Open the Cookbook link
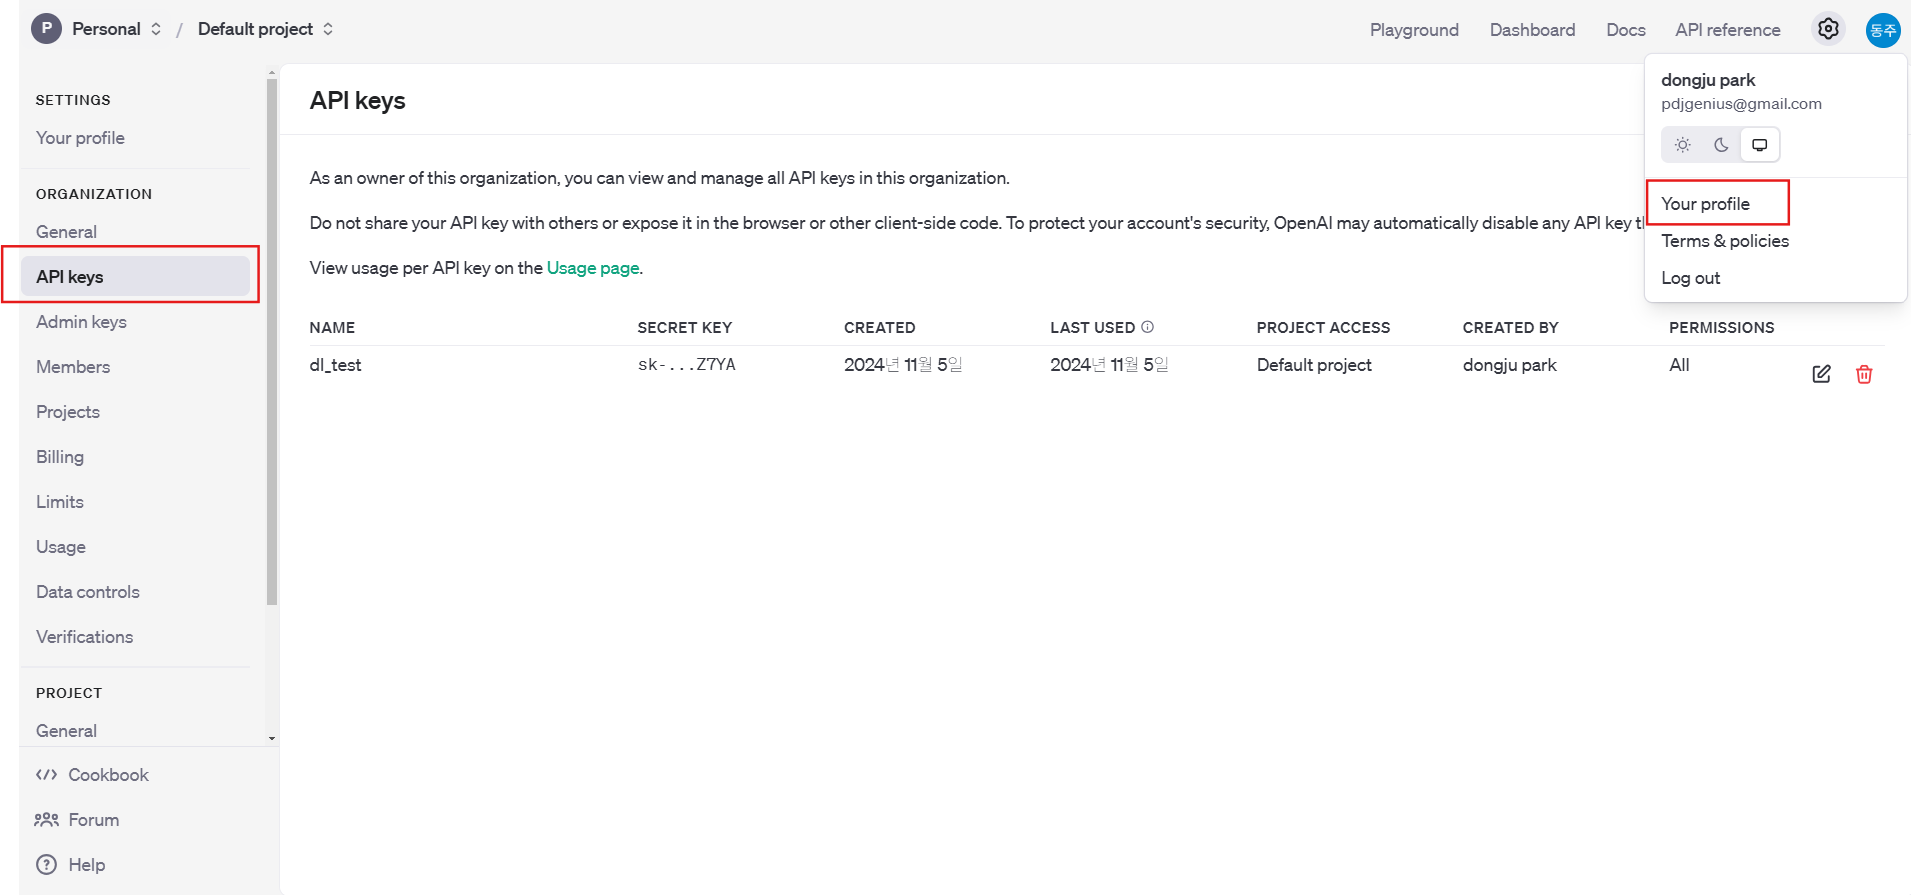Viewport: 1911px width, 895px height. 108,775
